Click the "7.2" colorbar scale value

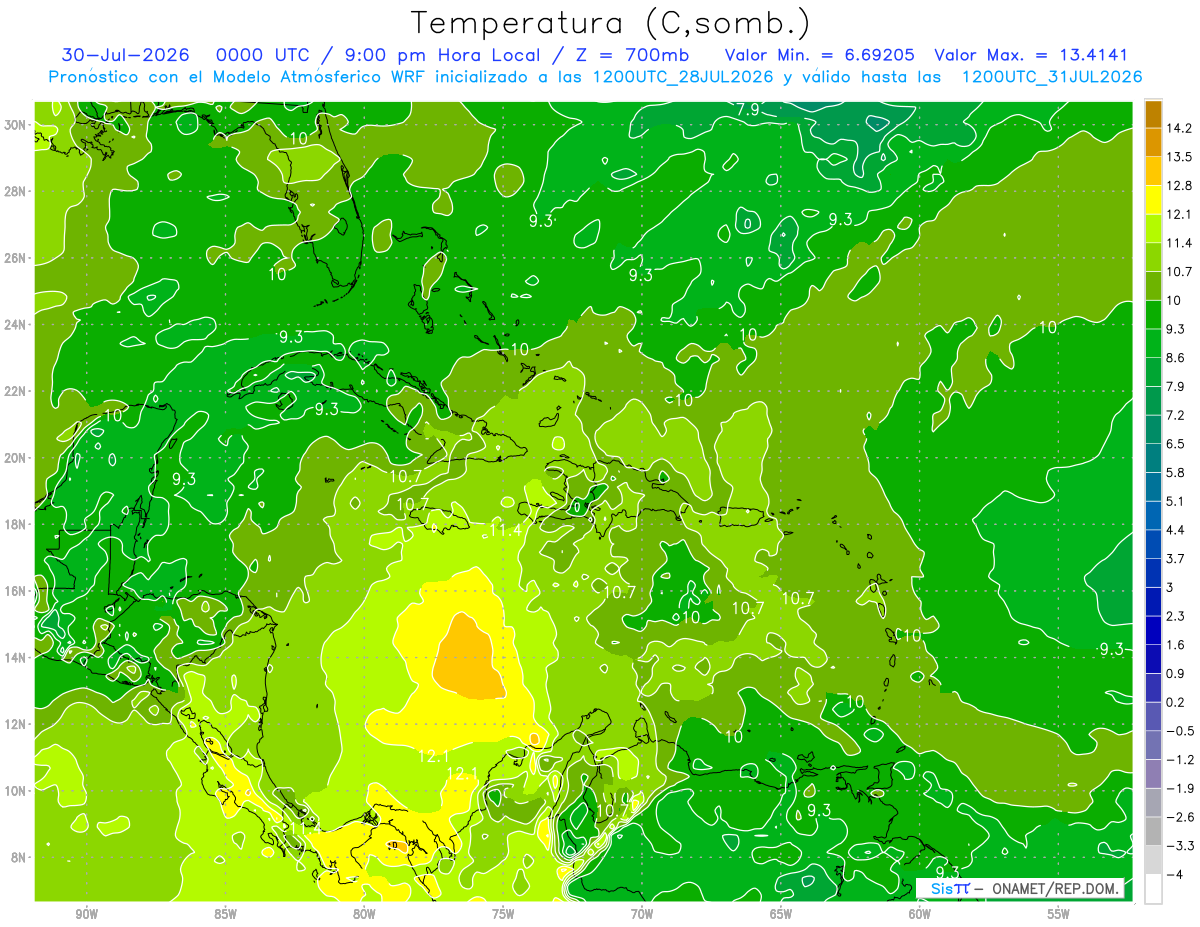pyautogui.click(x=1178, y=415)
